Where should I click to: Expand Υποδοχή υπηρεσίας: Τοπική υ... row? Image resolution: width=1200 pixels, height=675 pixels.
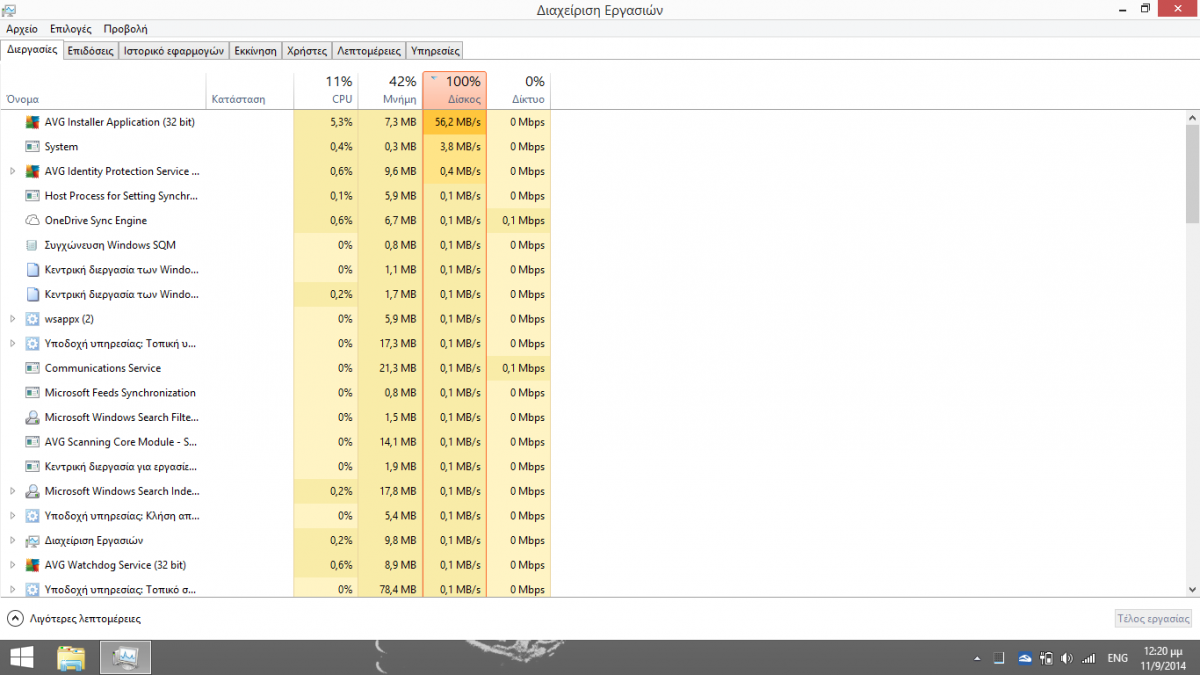tap(12, 343)
